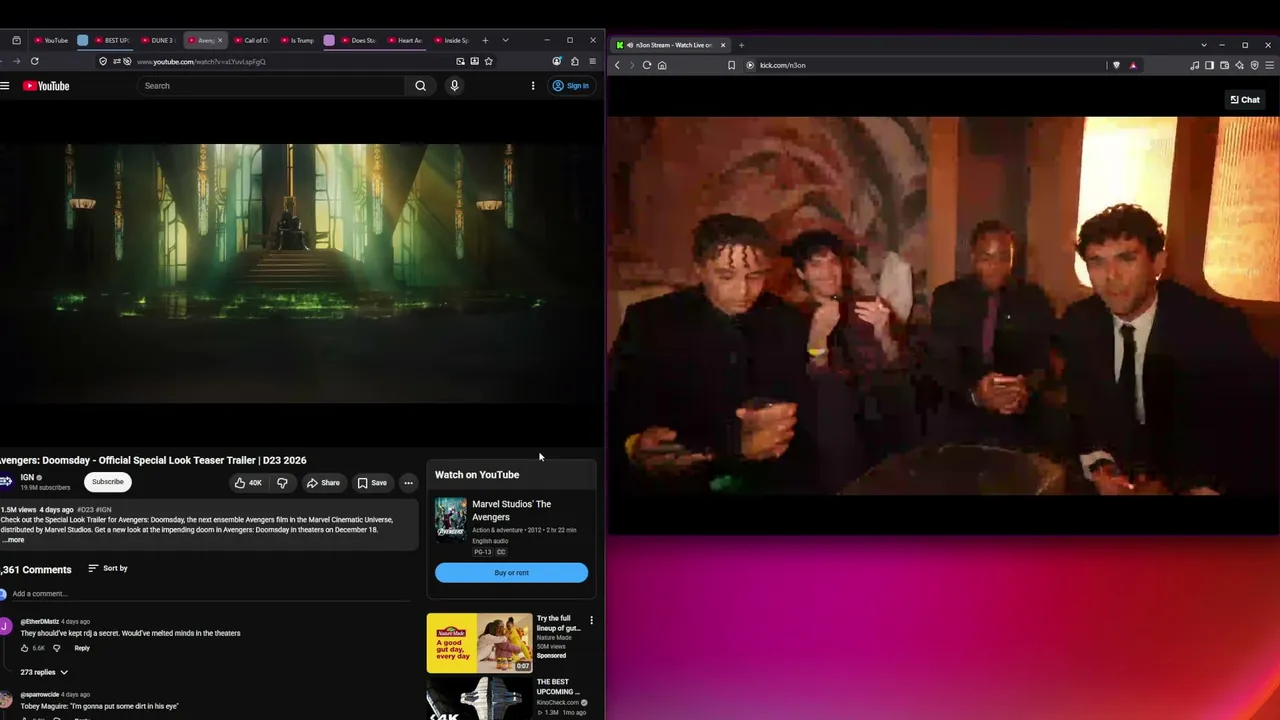The width and height of the screenshot is (1280, 720).
Task: Open the Sort by comments dropdown
Action: pos(108,568)
